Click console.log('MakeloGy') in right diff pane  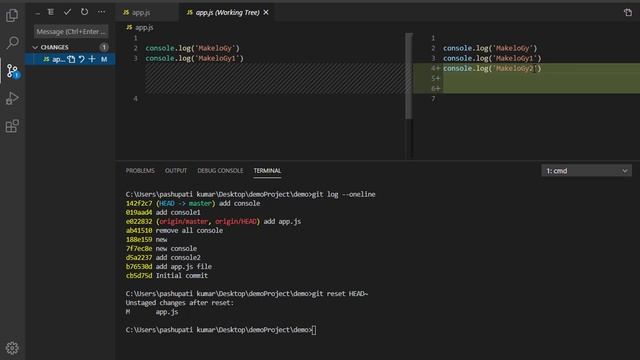coord(490,48)
